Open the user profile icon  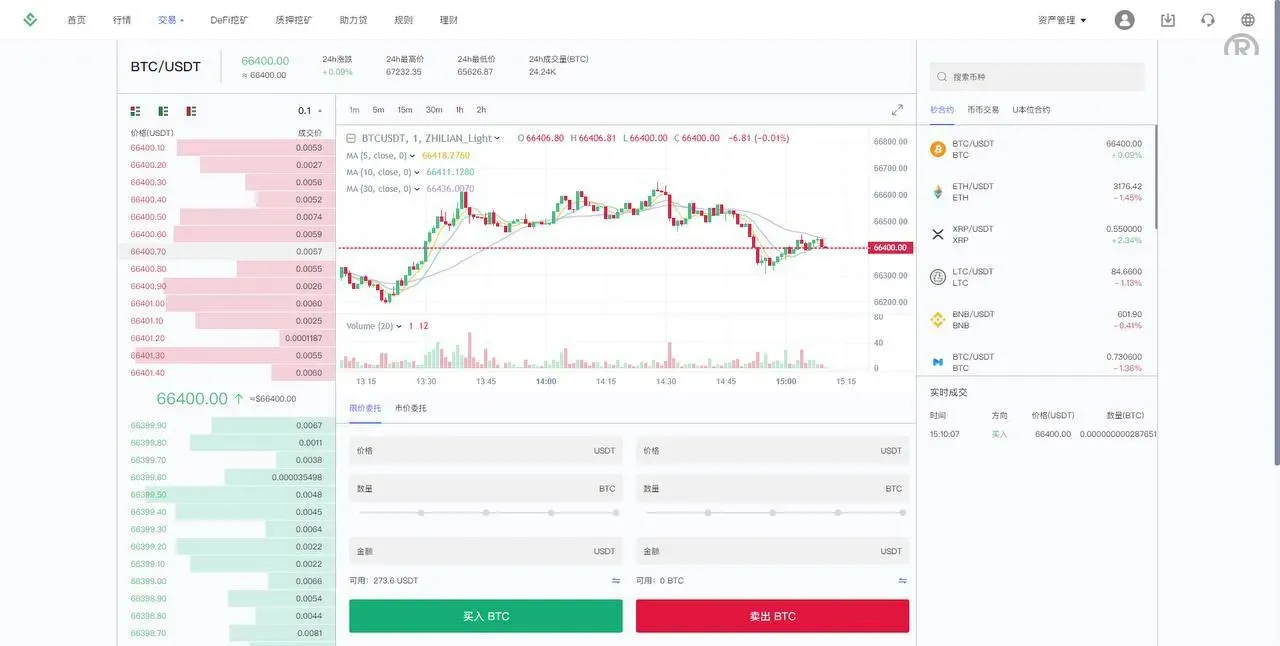click(x=1123, y=18)
